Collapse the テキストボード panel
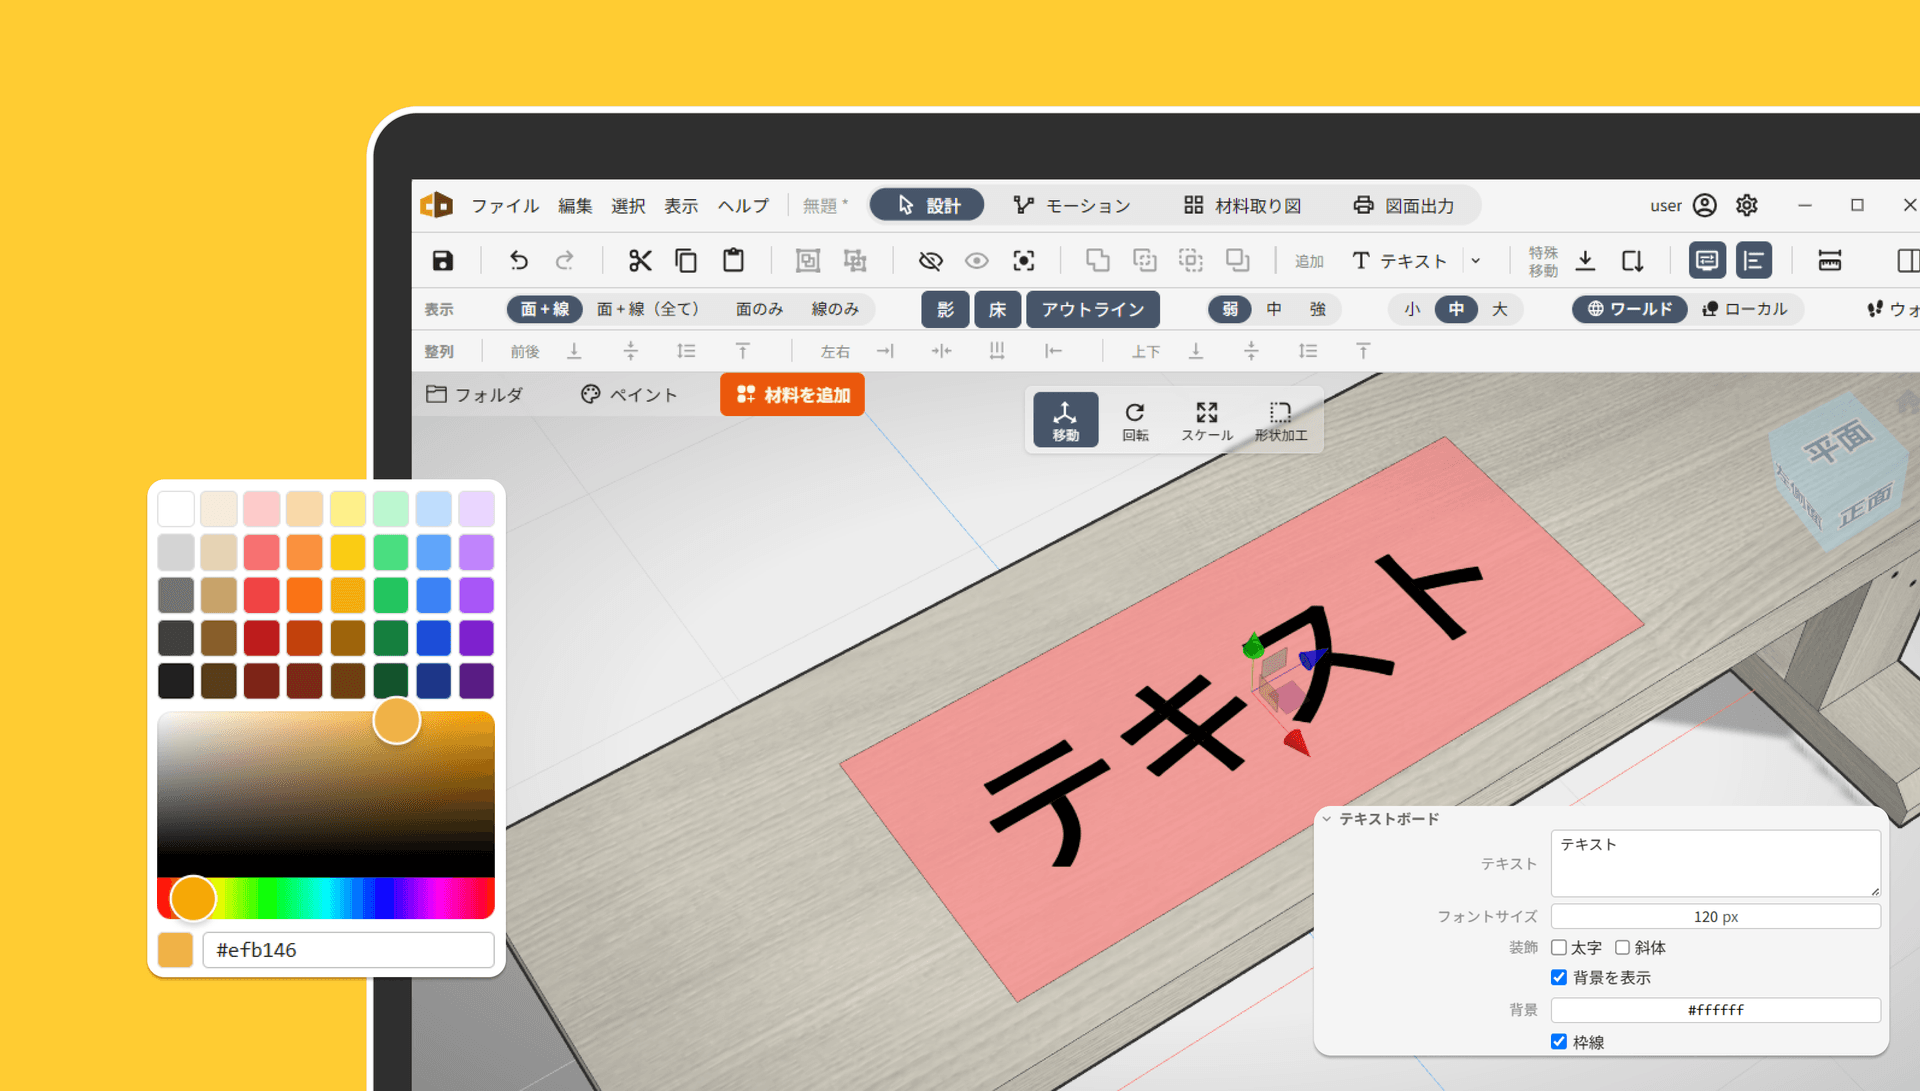Image resolution: width=1920 pixels, height=1091 pixels. click(1327, 819)
